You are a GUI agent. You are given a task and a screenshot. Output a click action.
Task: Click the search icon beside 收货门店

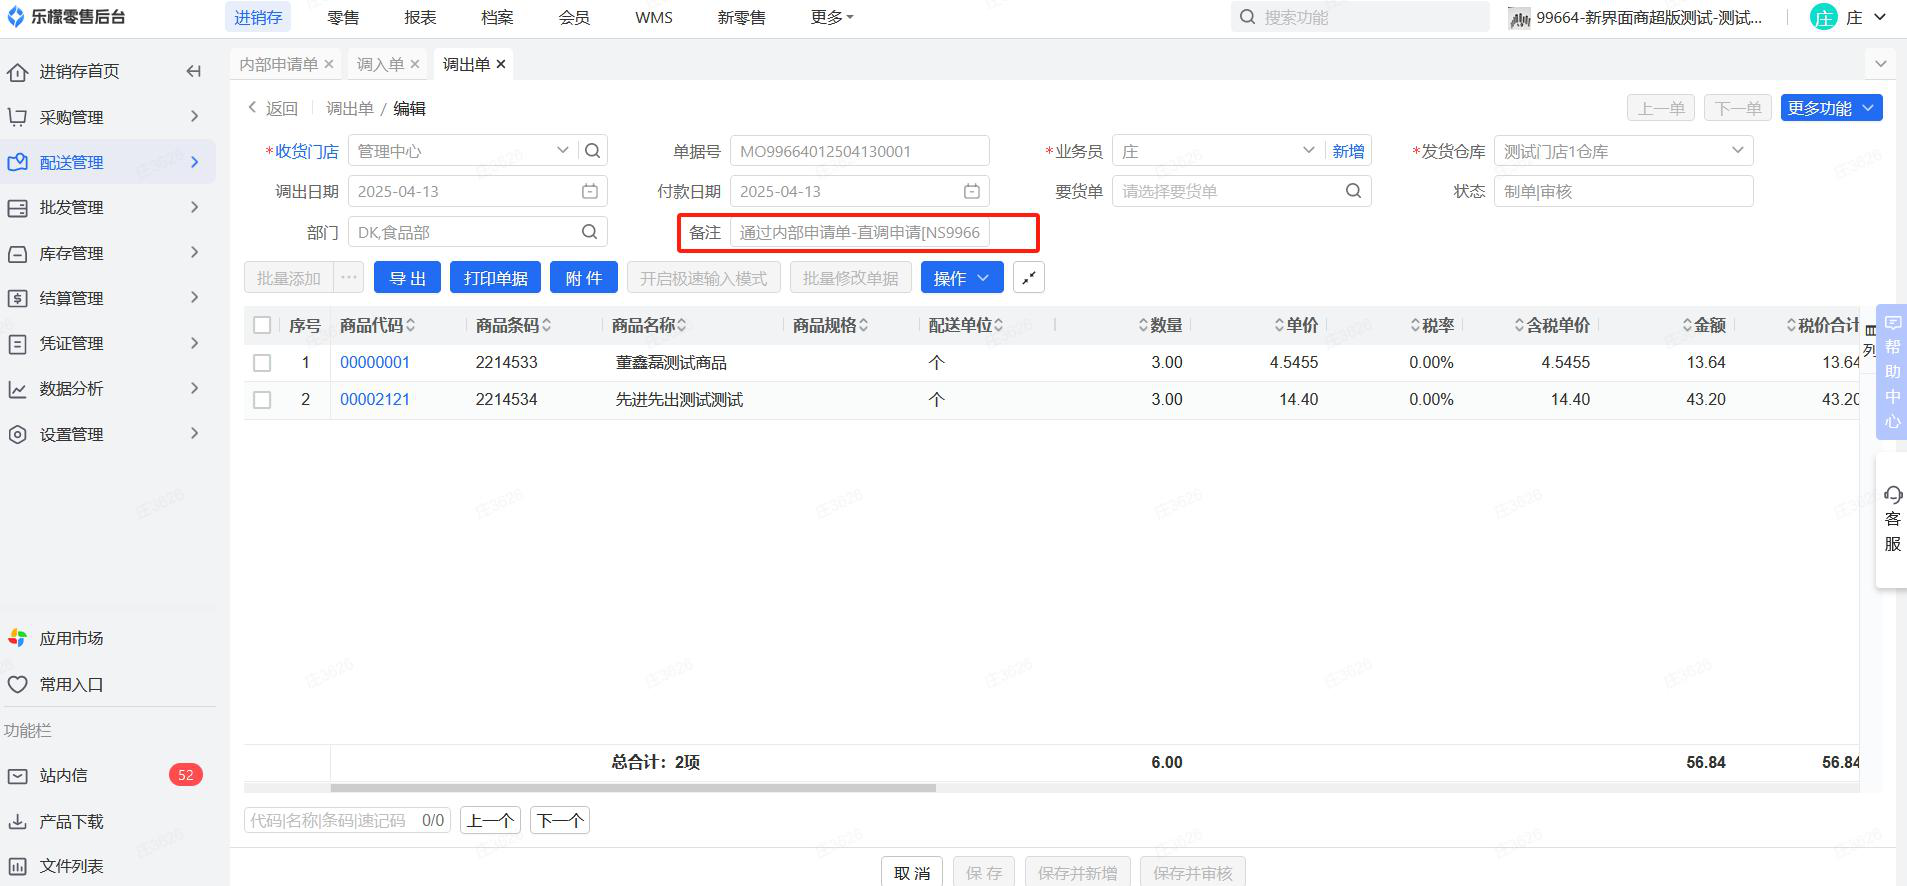click(593, 151)
